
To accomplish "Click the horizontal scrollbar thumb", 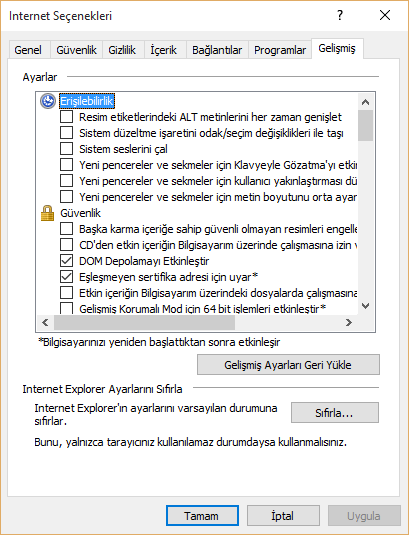I will (144, 322).
